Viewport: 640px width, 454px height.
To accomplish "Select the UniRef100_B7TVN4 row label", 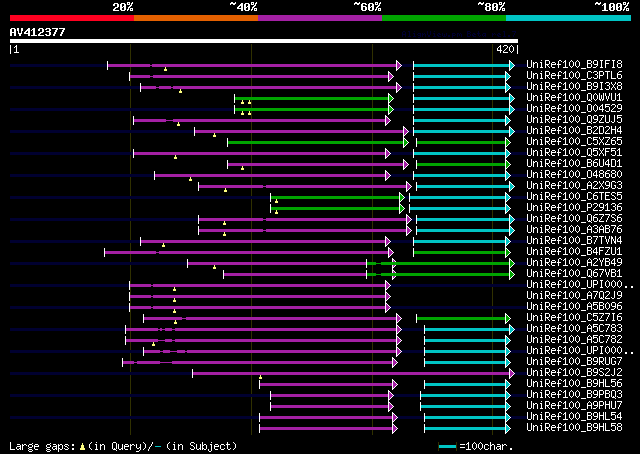I will (574, 241).
